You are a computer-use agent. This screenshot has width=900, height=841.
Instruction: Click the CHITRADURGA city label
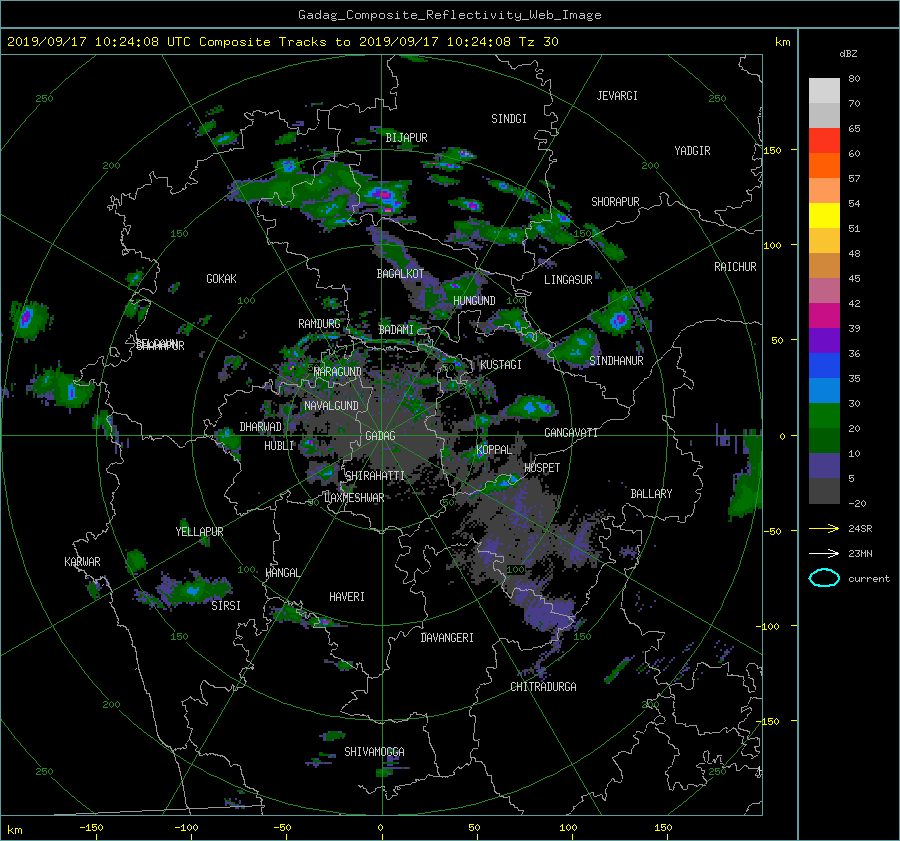coord(544,687)
